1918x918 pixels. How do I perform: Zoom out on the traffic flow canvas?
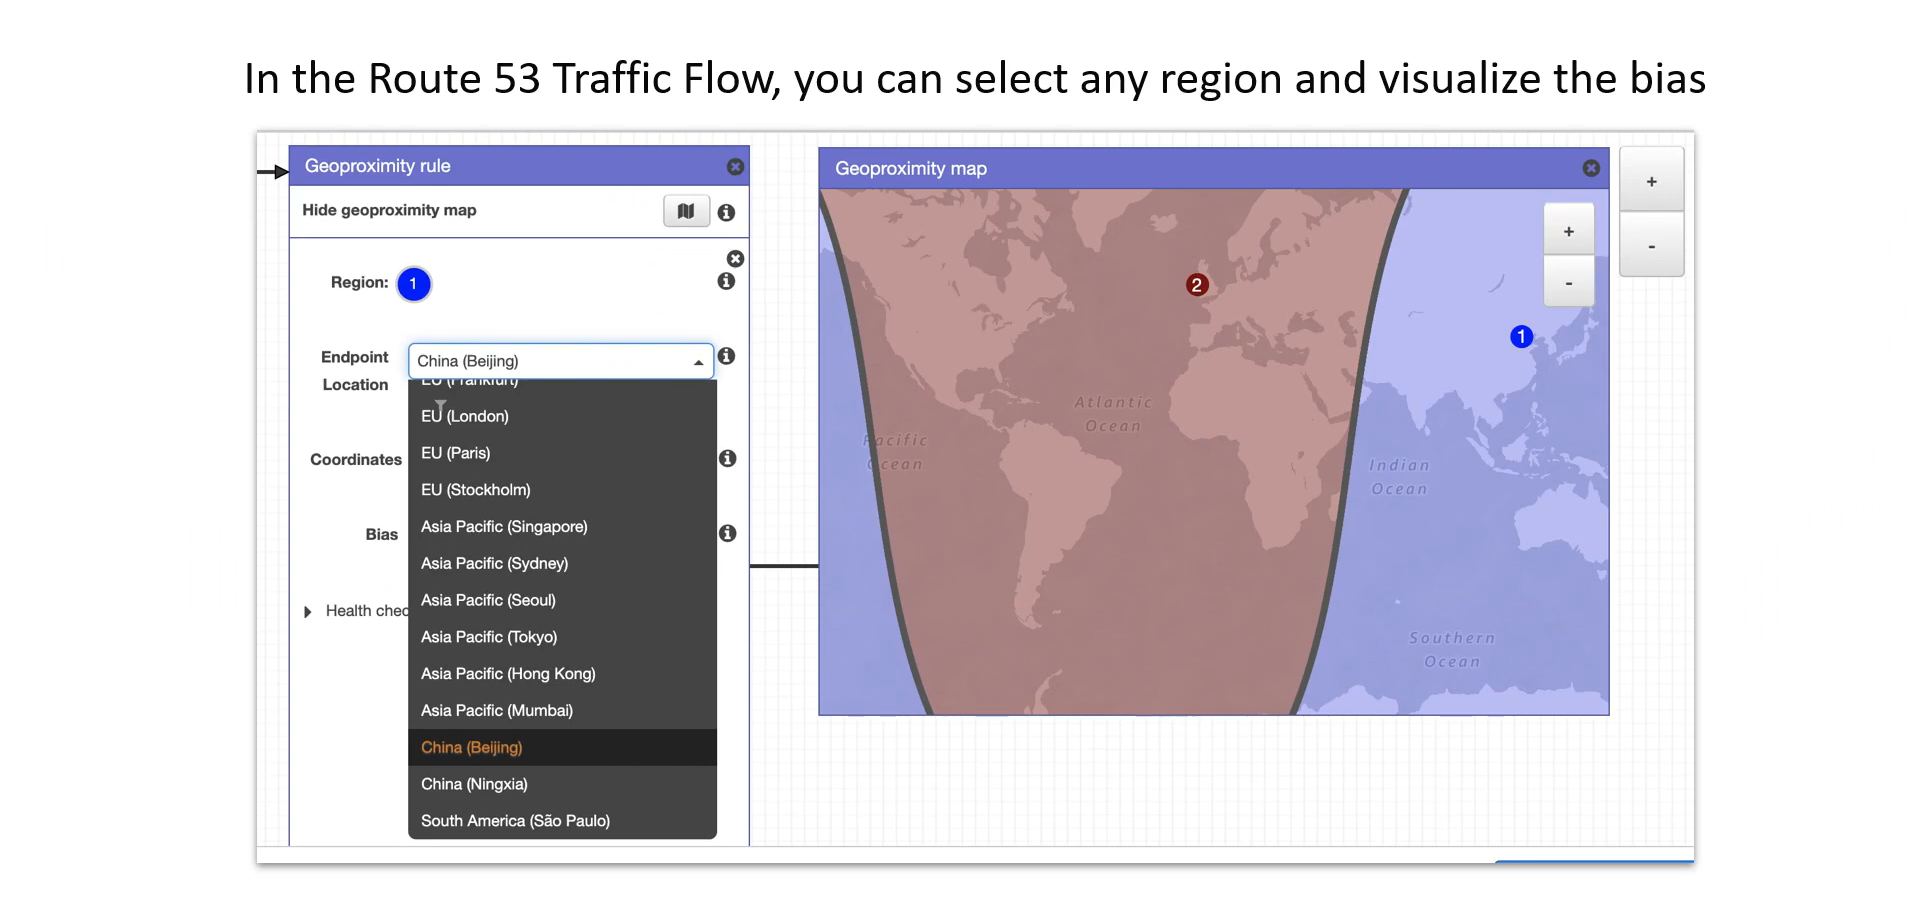(x=1652, y=245)
